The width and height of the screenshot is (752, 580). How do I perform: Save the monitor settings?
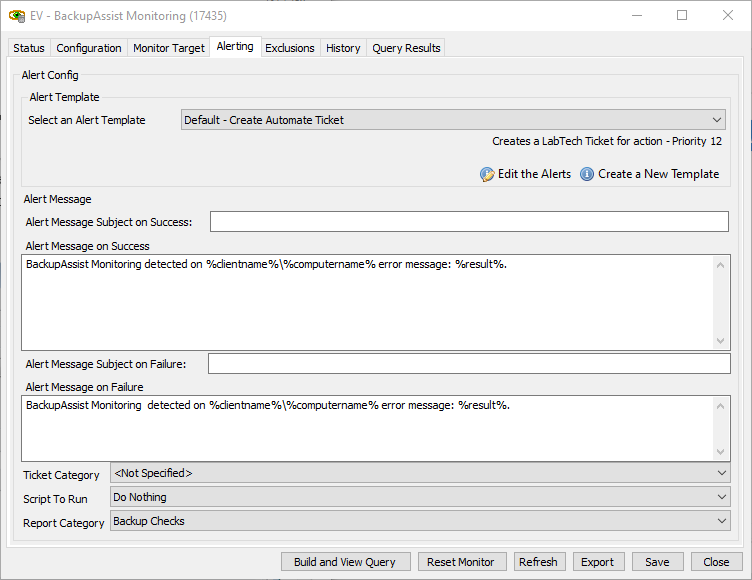(x=657, y=562)
